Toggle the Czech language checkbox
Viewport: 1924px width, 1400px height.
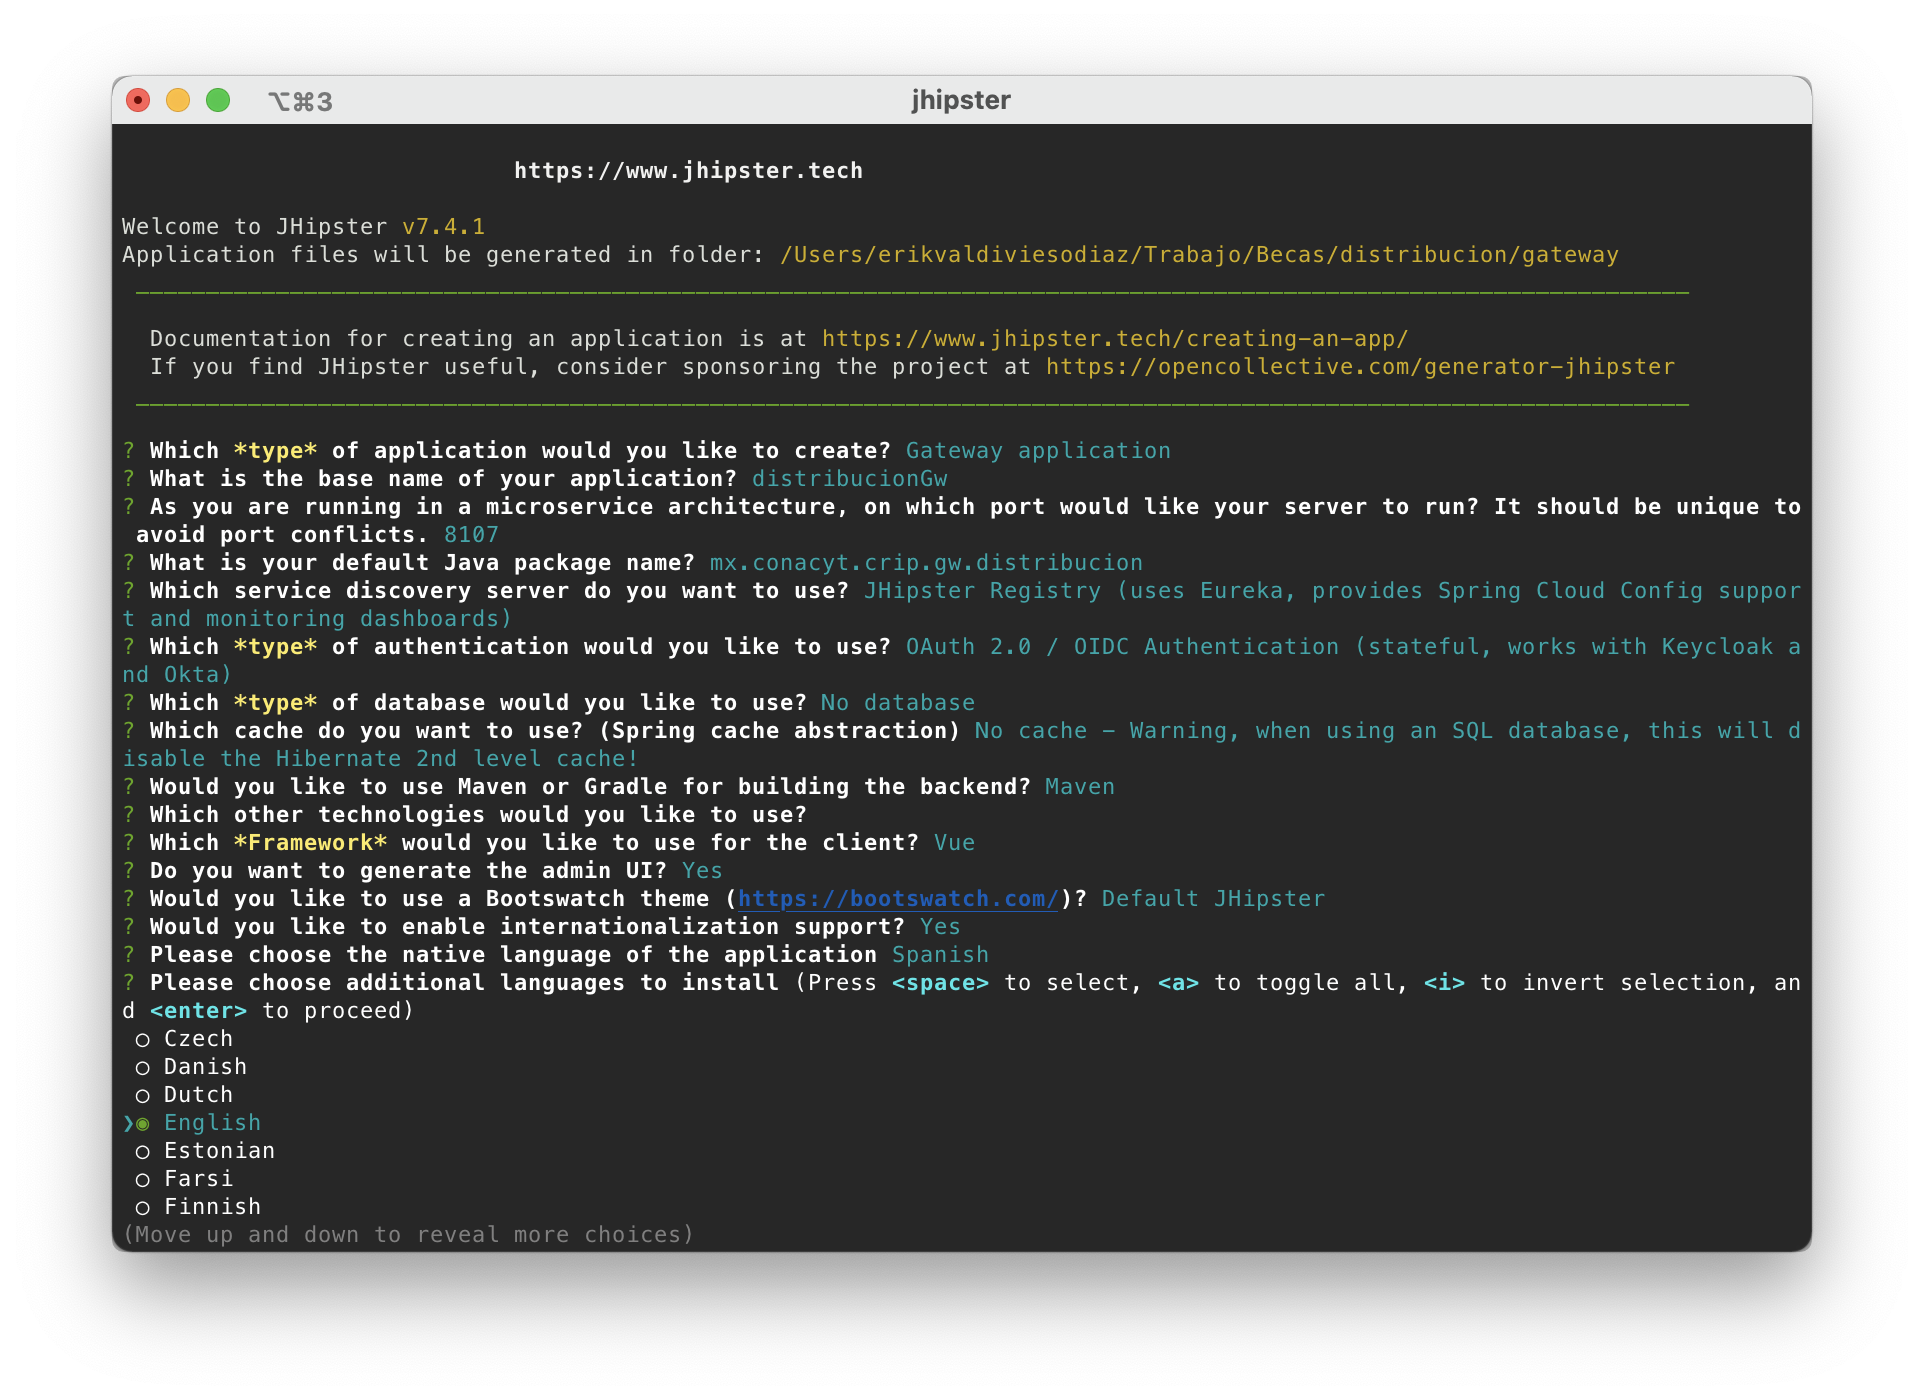click(x=143, y=1040)
